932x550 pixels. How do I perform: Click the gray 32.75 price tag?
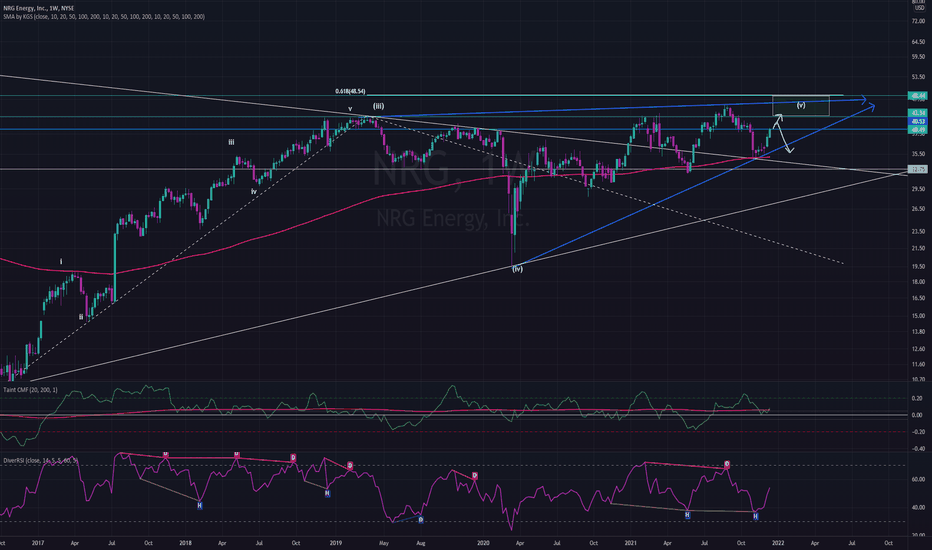[x=917, y=169]
